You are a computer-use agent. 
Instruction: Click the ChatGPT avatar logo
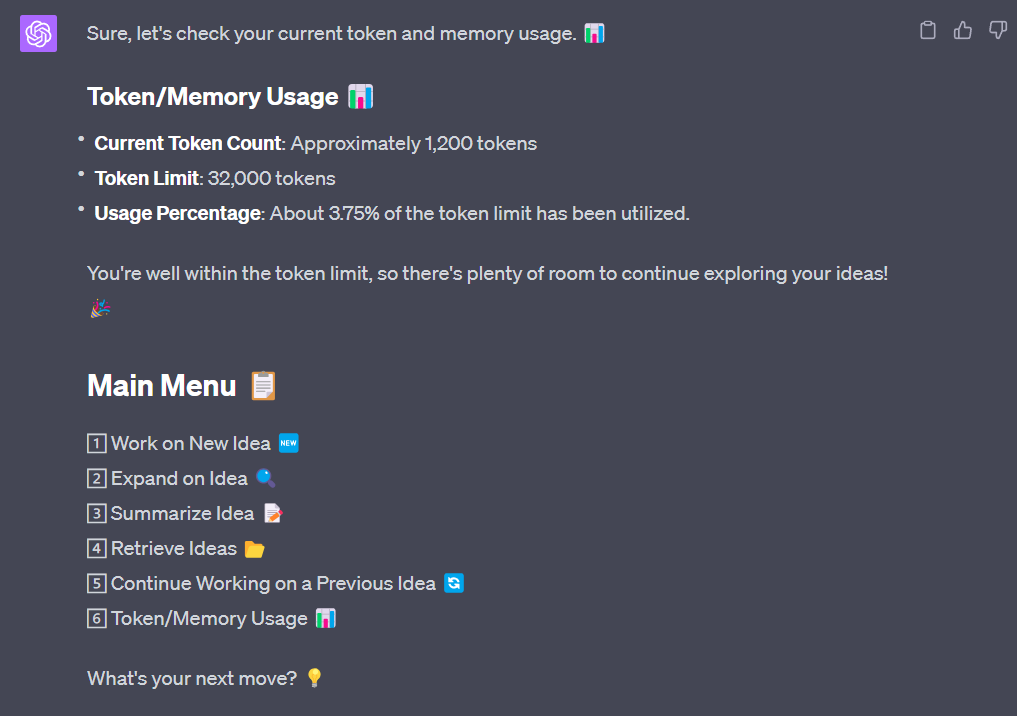(38, 34)
